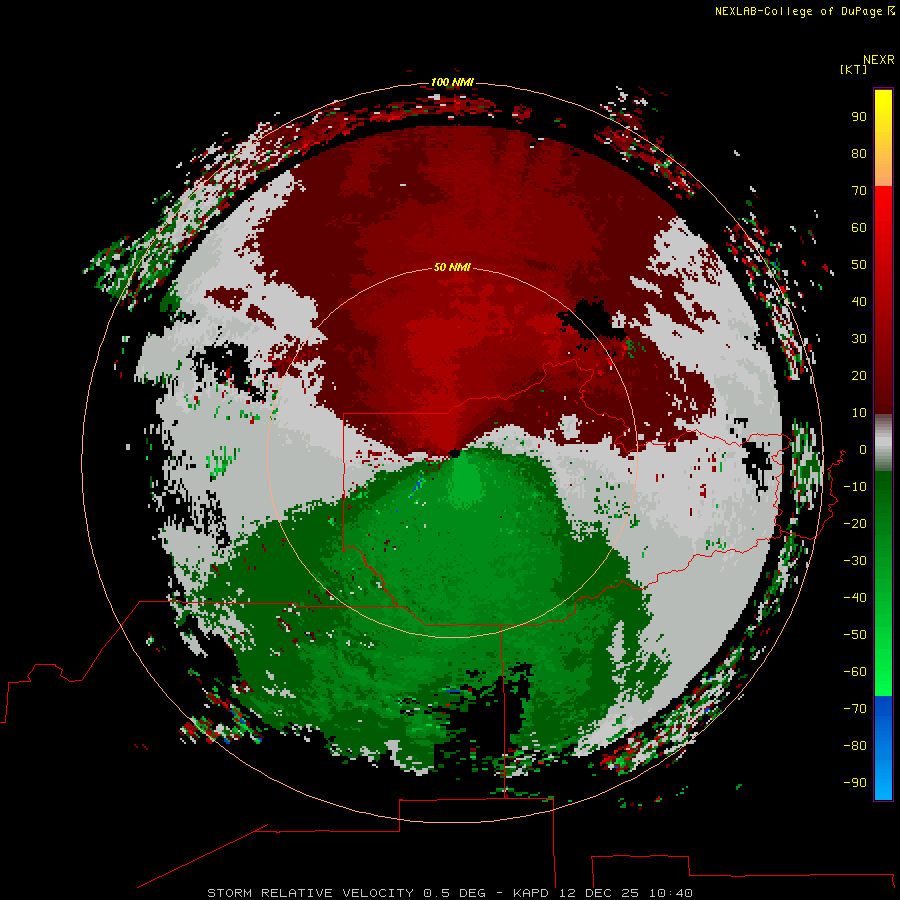The width and height of the screenshot is (900, 900).
Task: Click the KAPD radar site at the radar center
Action: click(x=455, y=453)
